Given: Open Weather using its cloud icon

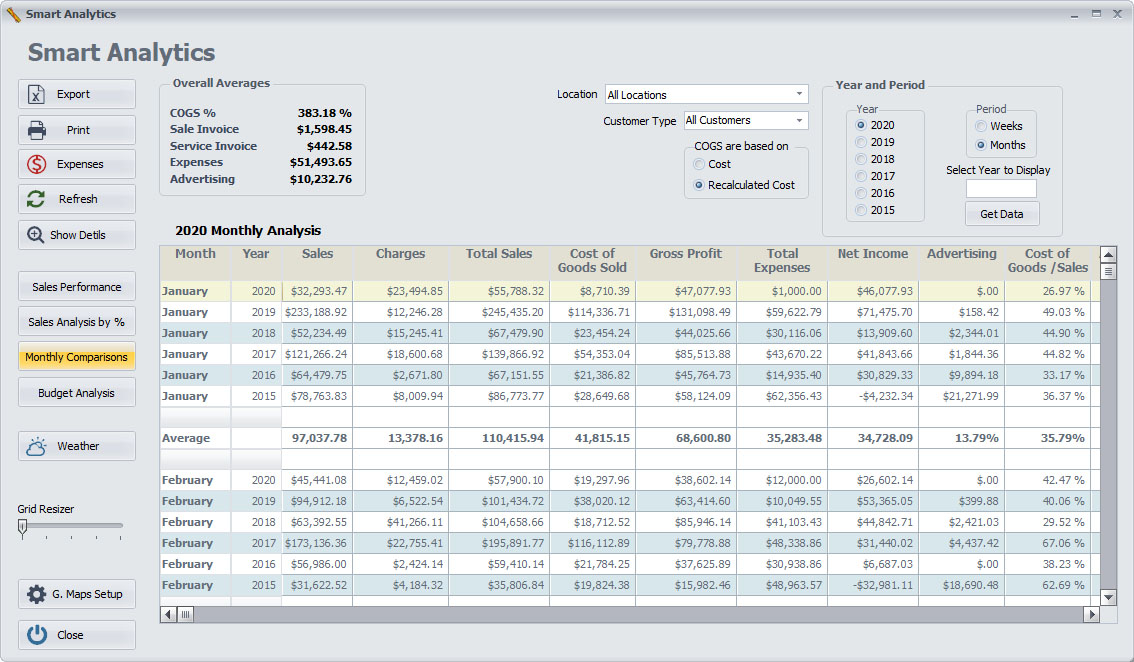Looking at the screenshot, I should coord(33,446).
